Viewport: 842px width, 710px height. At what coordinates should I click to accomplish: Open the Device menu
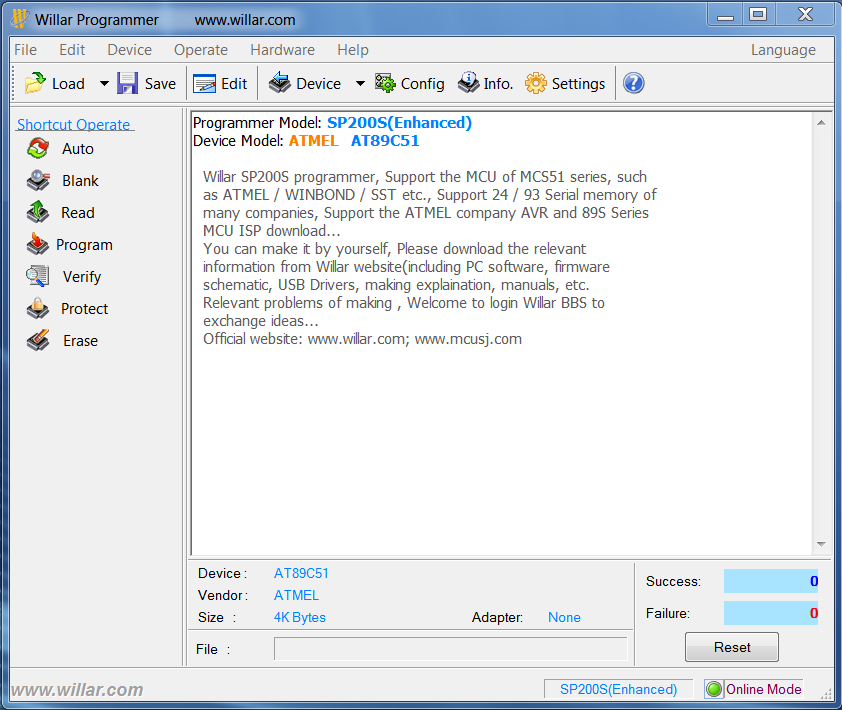tap(129, 50)
